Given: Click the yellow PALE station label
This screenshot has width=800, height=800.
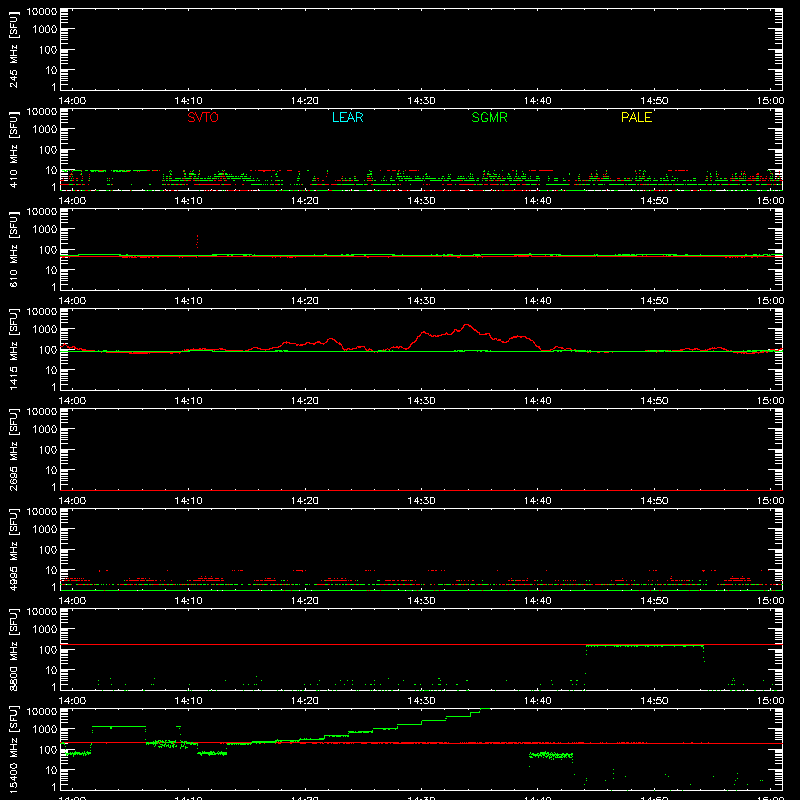Looking at the screenshot, I should (x=636, y=117).
